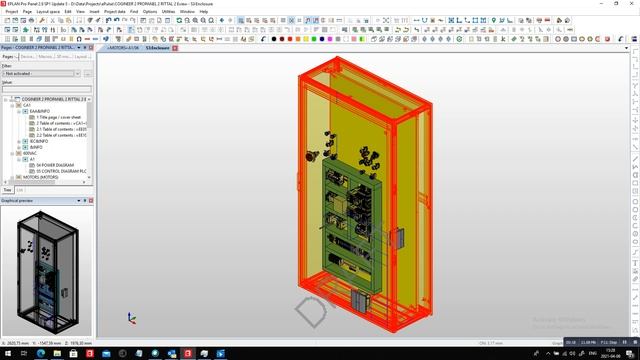This screenshot has width=640, height=360.
Task: Select the black color swatch
Action: [274, 39]
